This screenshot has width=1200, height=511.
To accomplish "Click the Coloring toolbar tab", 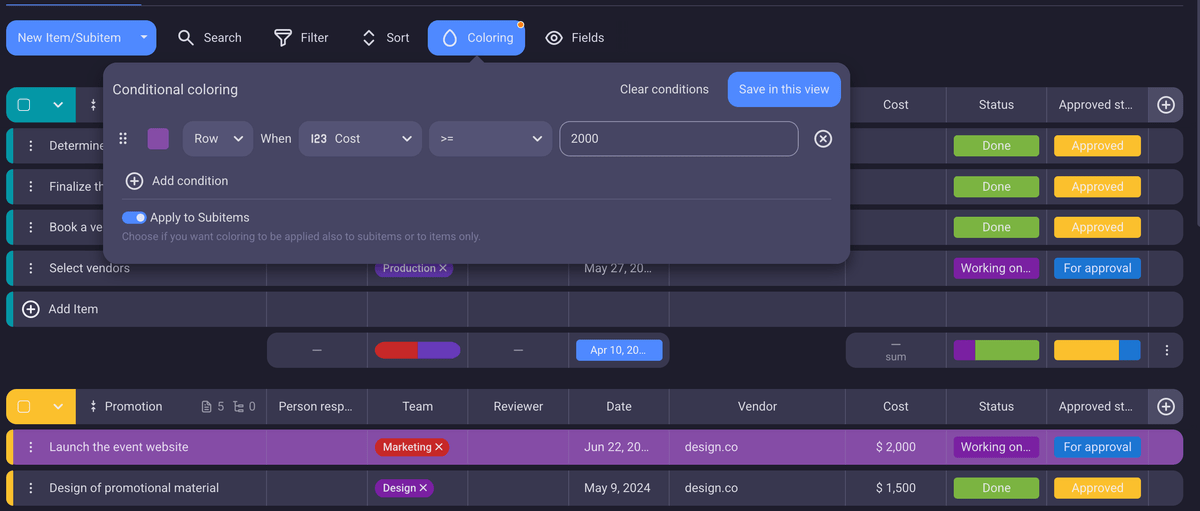I will 476,38.
